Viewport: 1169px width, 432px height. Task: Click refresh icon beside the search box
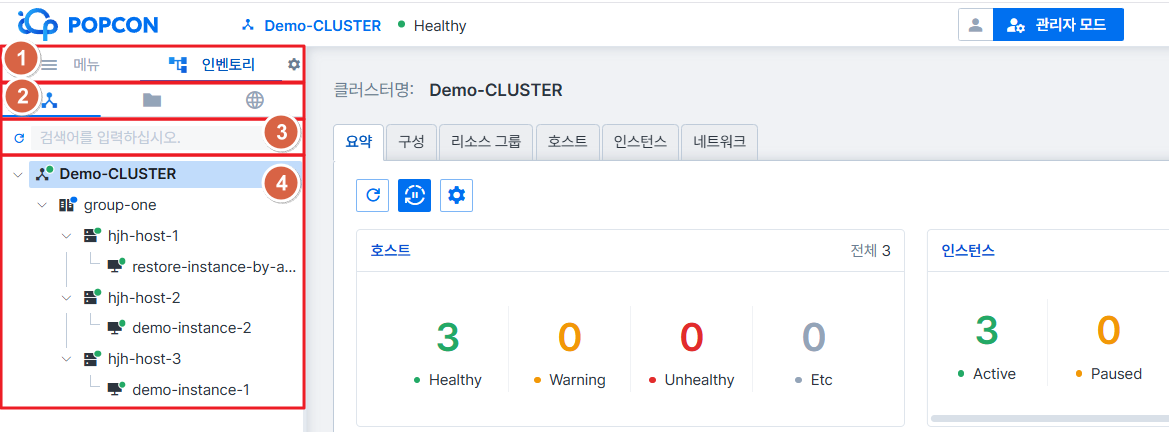19,137
